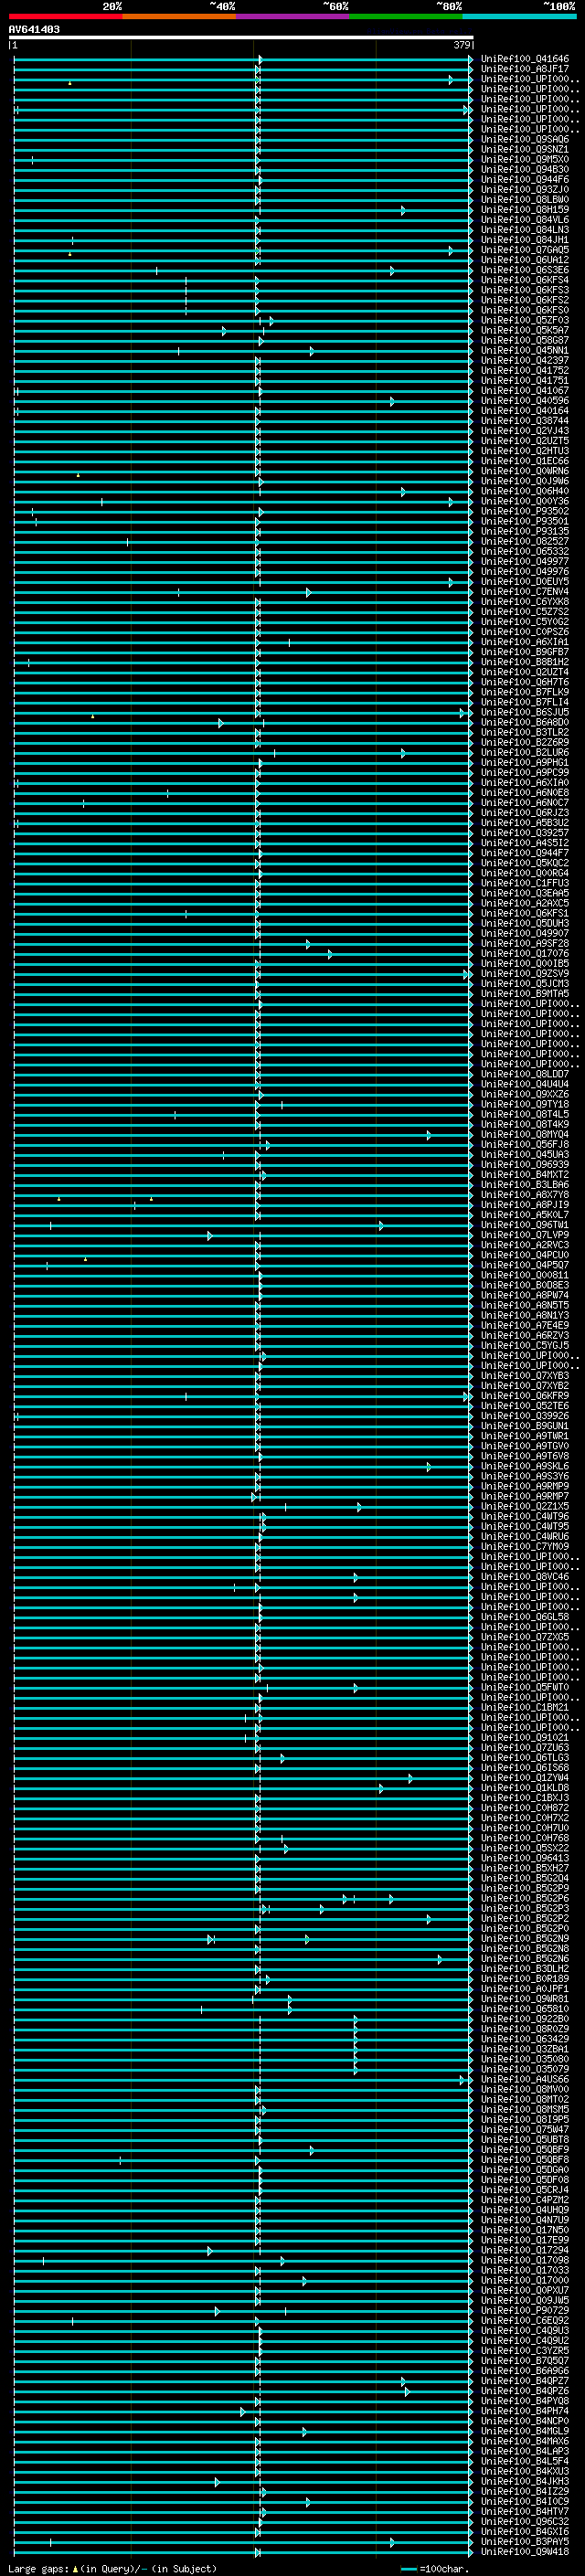
Task: Select the UniRef100_Q6KFS4 label
Action: [x=525, y=281]
